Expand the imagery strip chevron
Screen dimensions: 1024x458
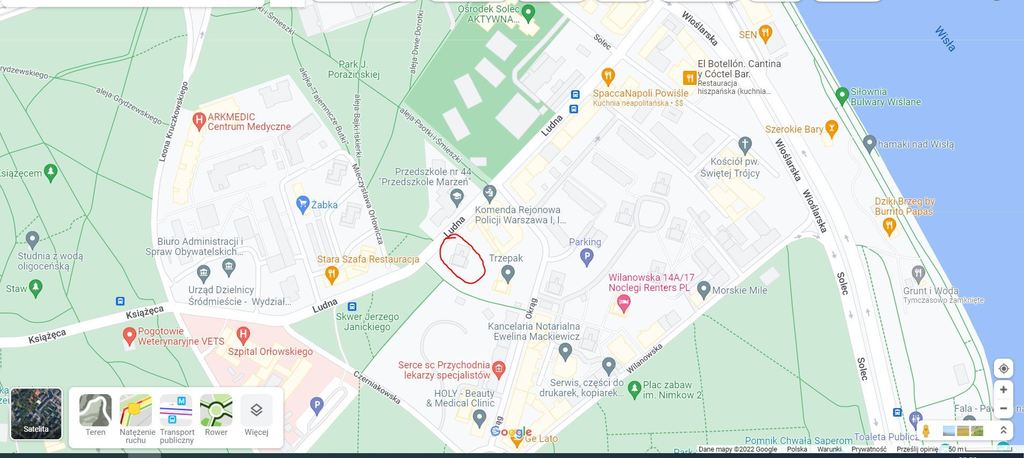1003,431
